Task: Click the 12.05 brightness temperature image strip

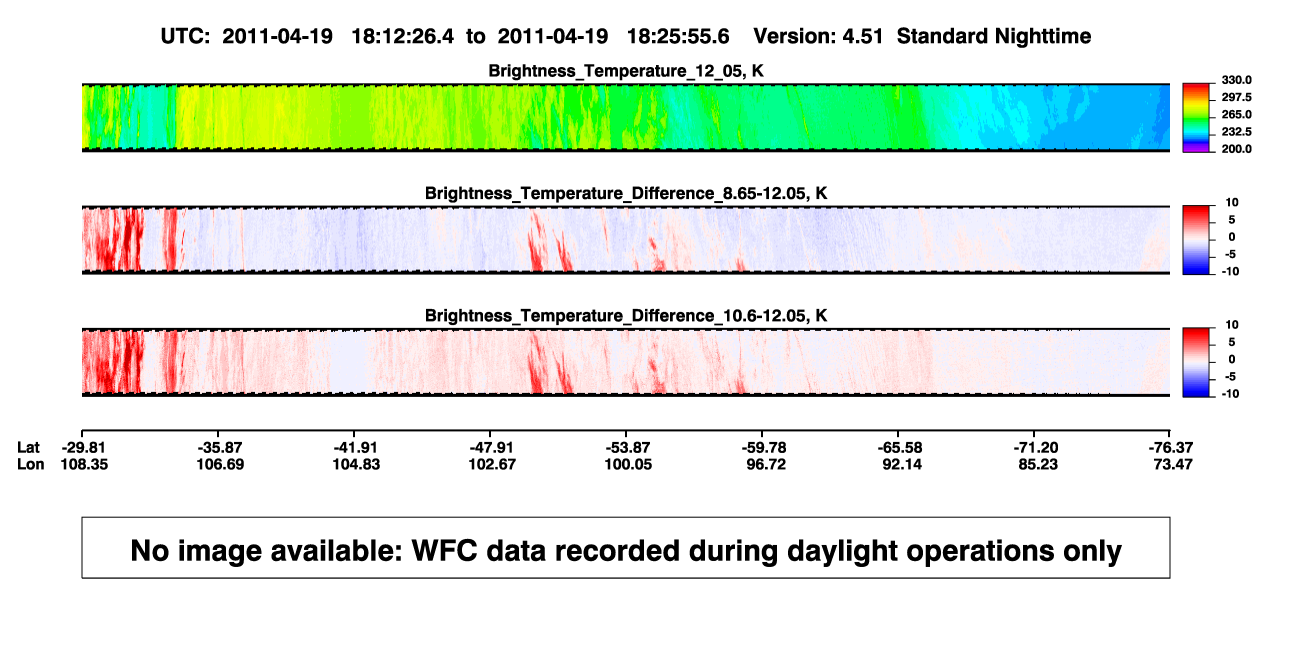Action: [x=626, y=117]
